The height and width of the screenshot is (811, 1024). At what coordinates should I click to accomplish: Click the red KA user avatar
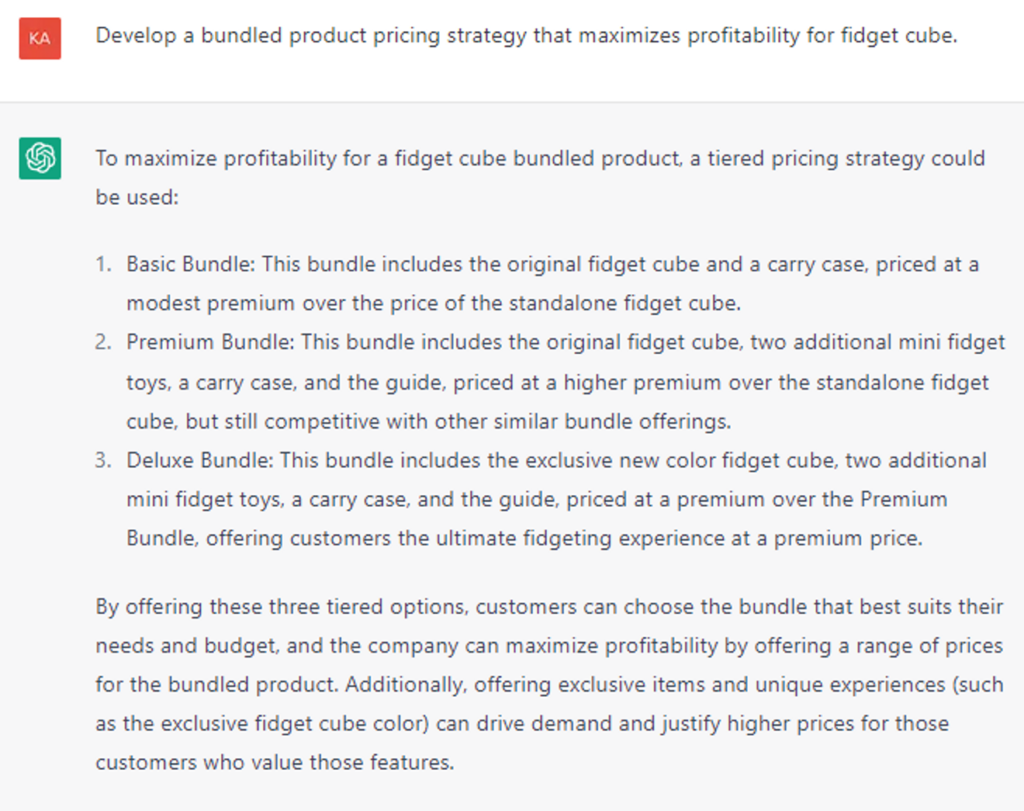click(40, 38)
